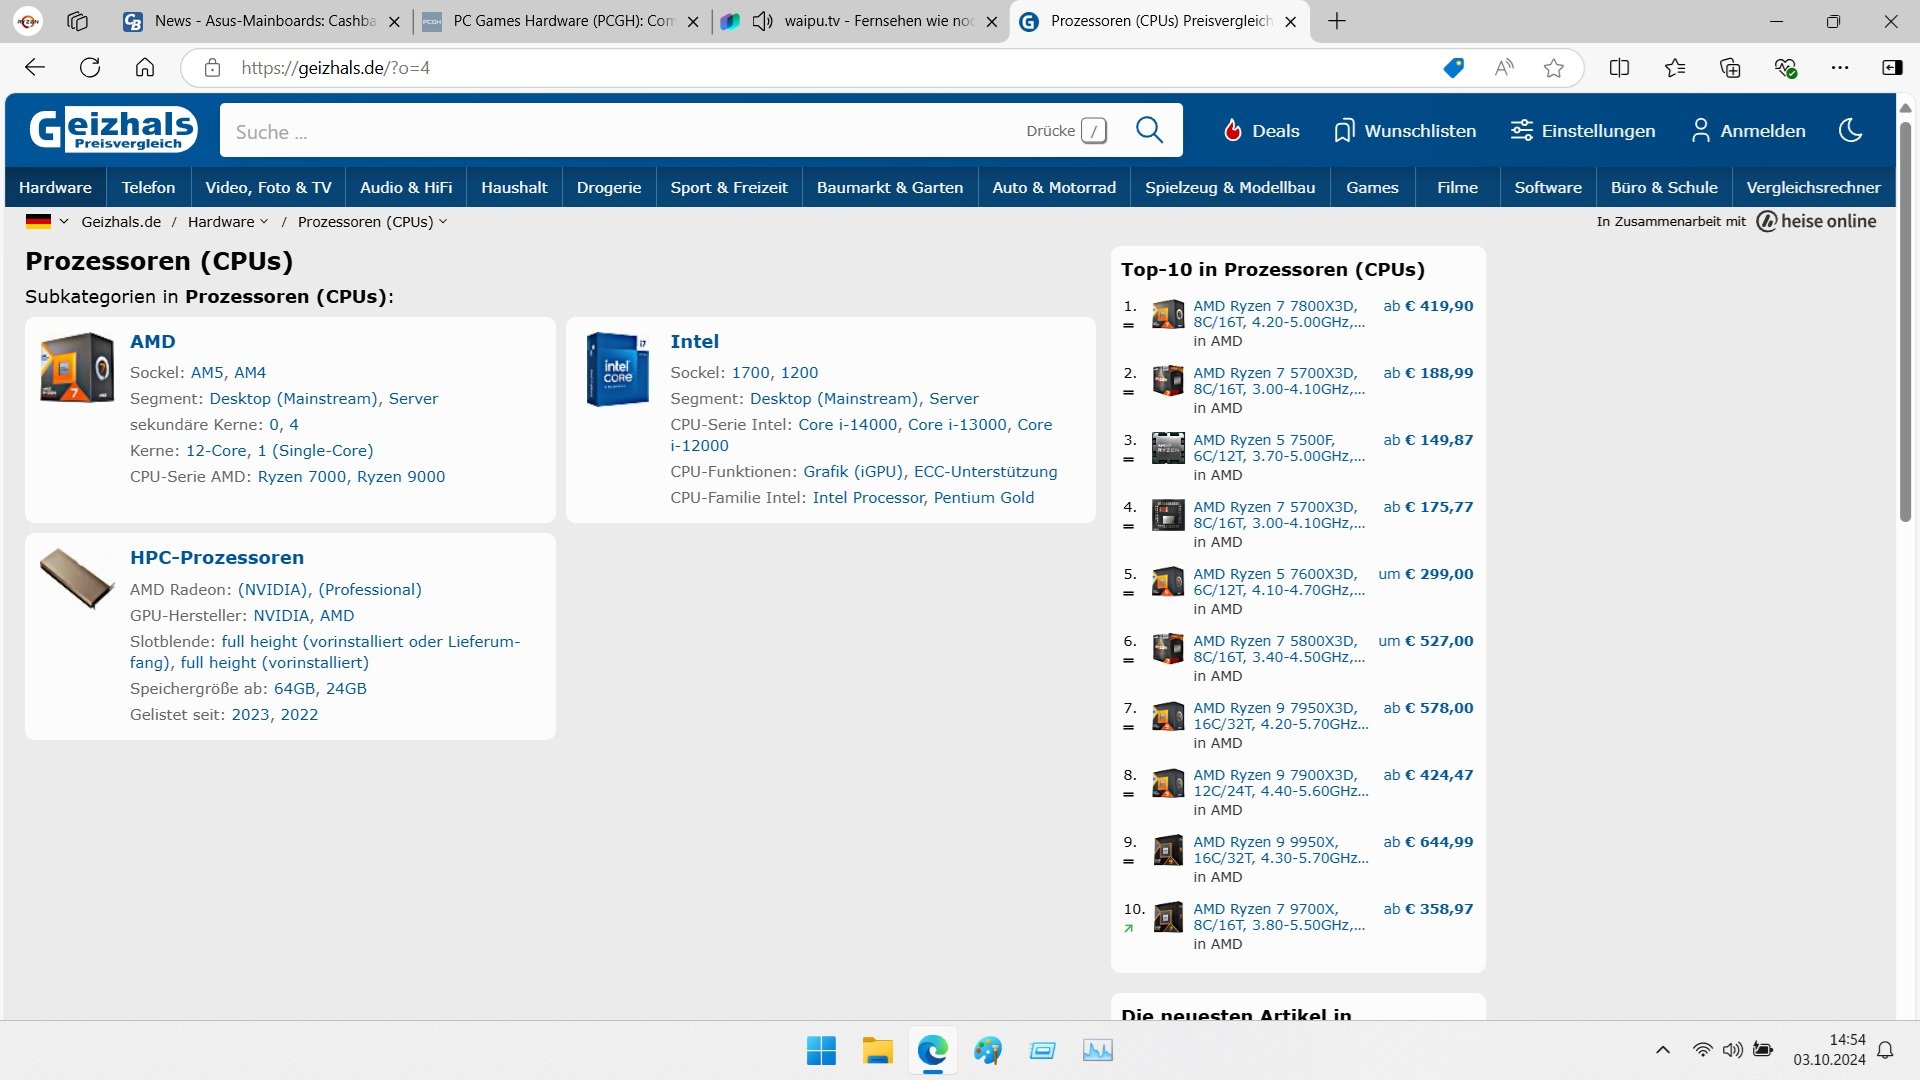Open the Software category menu
Screen dimensions: 1922x1080
click(1547, 188)
